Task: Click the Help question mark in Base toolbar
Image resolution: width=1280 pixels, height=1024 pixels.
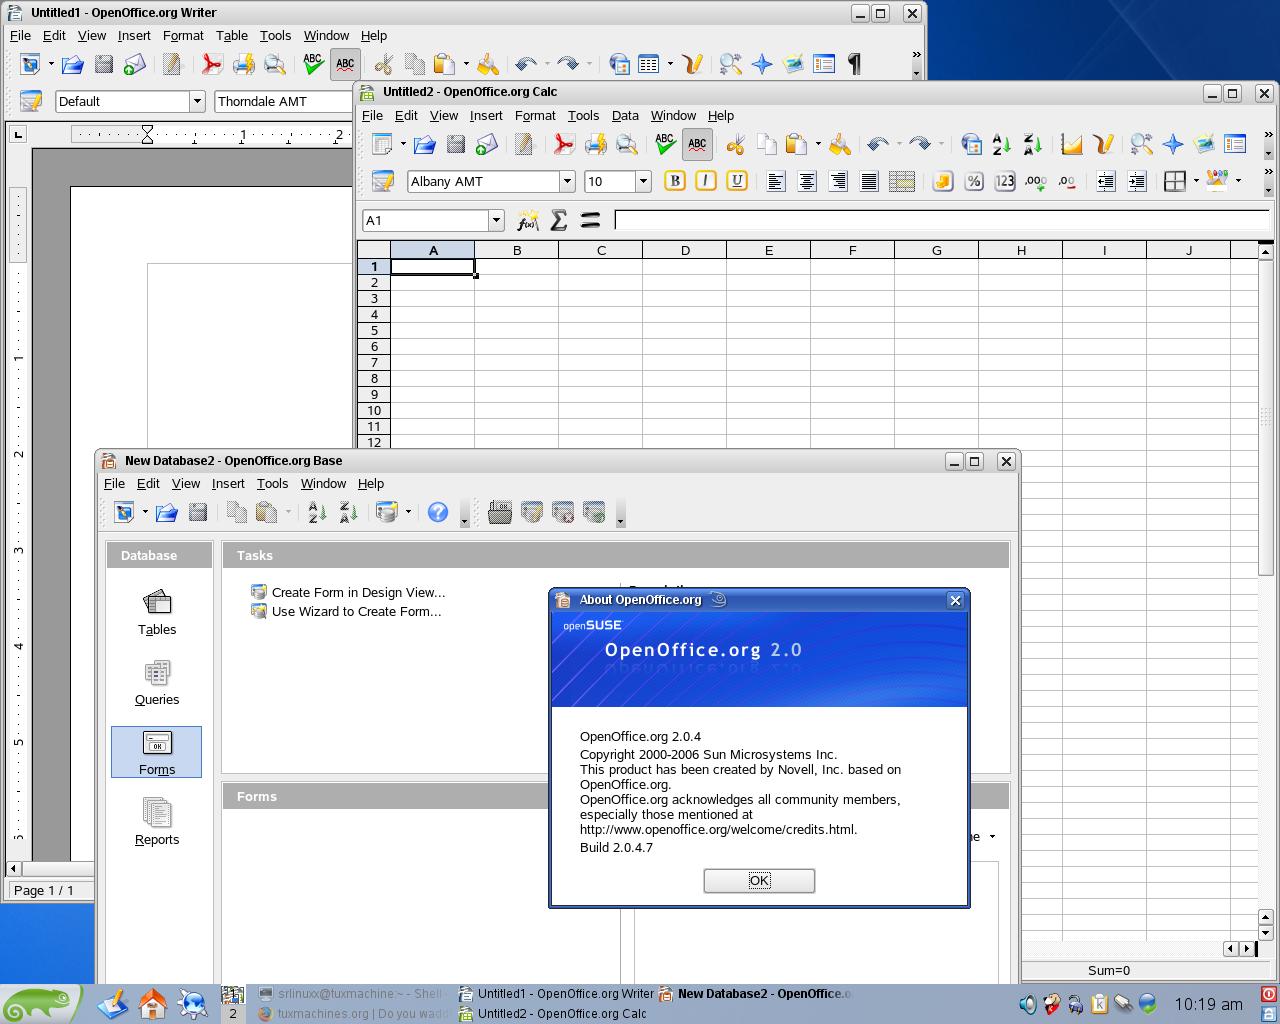Action: pyautogui.click(x=438, y=513)
